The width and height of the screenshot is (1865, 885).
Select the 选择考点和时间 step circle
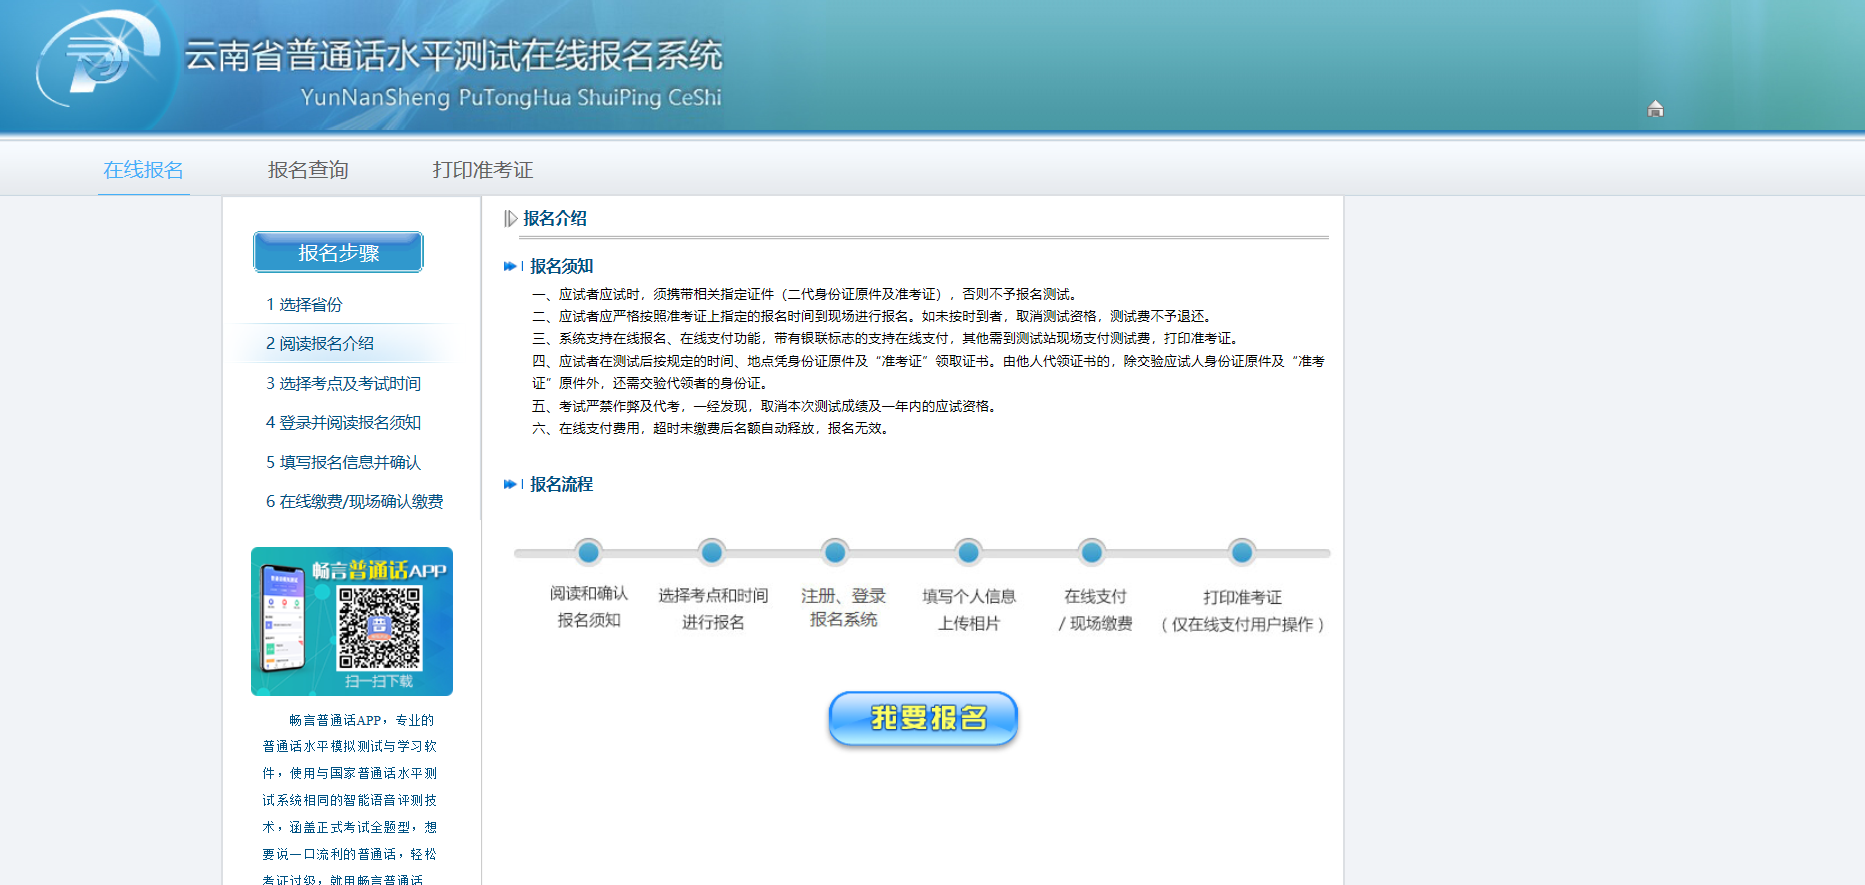pos(712,552)
